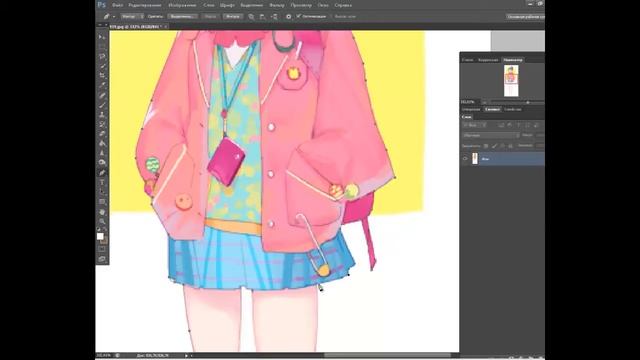Select the Crop tool

102,76
